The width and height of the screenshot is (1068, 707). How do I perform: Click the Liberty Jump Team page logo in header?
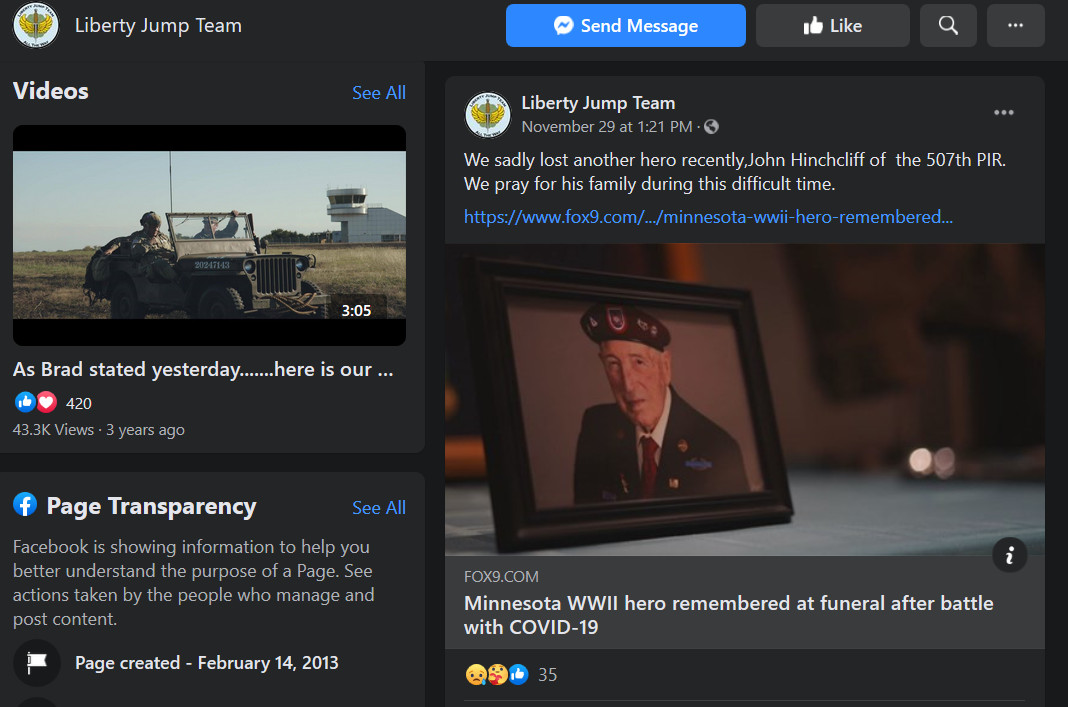[36, 25]
